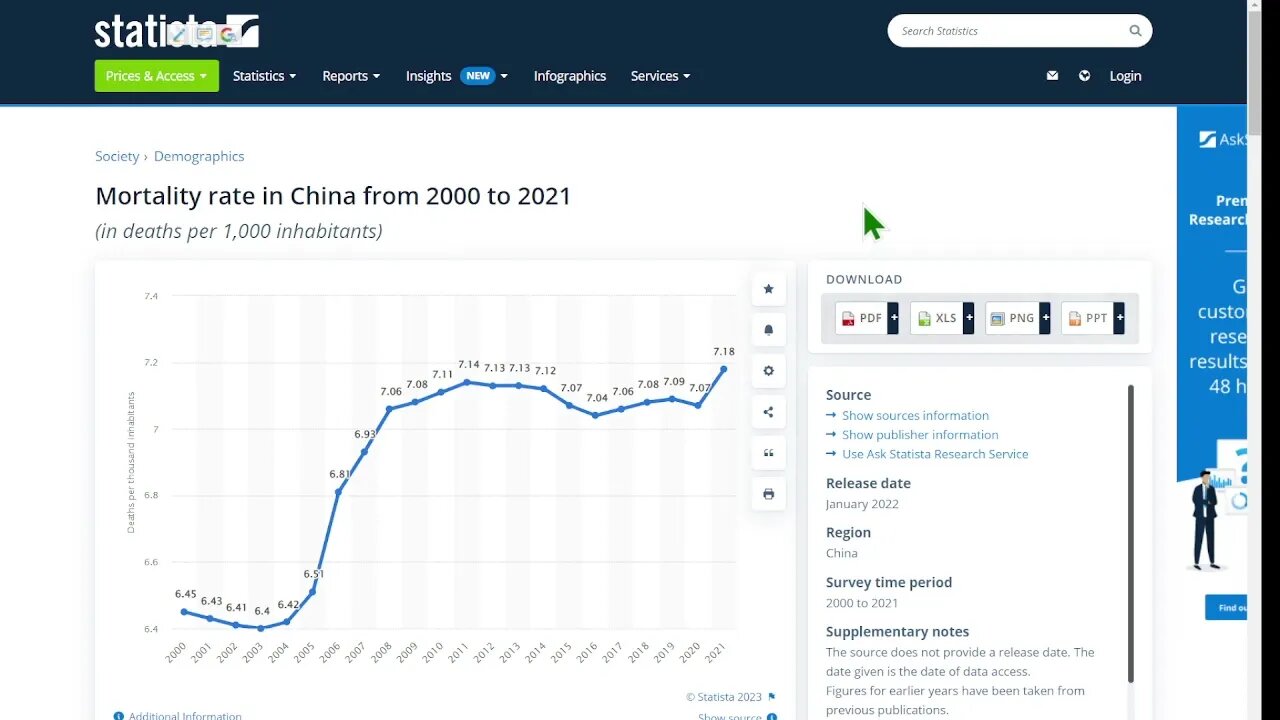
Task: Go to Society breadcrumb
Action: [x=117, y=156]
